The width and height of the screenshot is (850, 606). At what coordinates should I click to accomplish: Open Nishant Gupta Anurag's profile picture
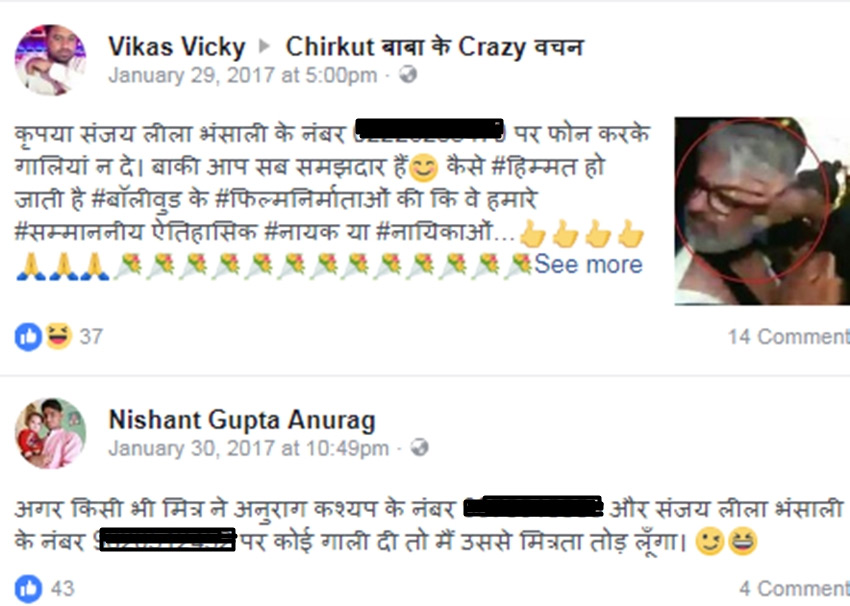coord(50,433)
